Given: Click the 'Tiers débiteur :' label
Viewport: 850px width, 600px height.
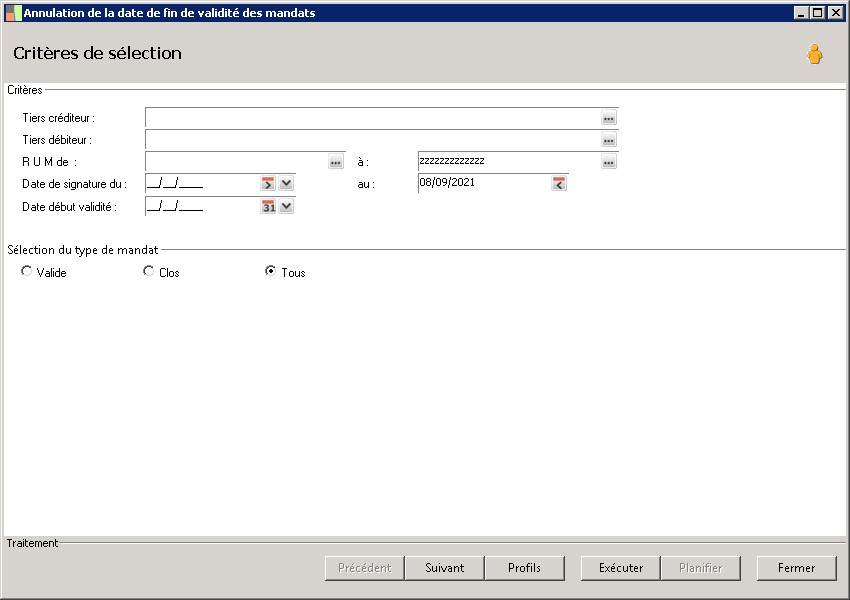Looking at the screenshot, I should point(57,140).
